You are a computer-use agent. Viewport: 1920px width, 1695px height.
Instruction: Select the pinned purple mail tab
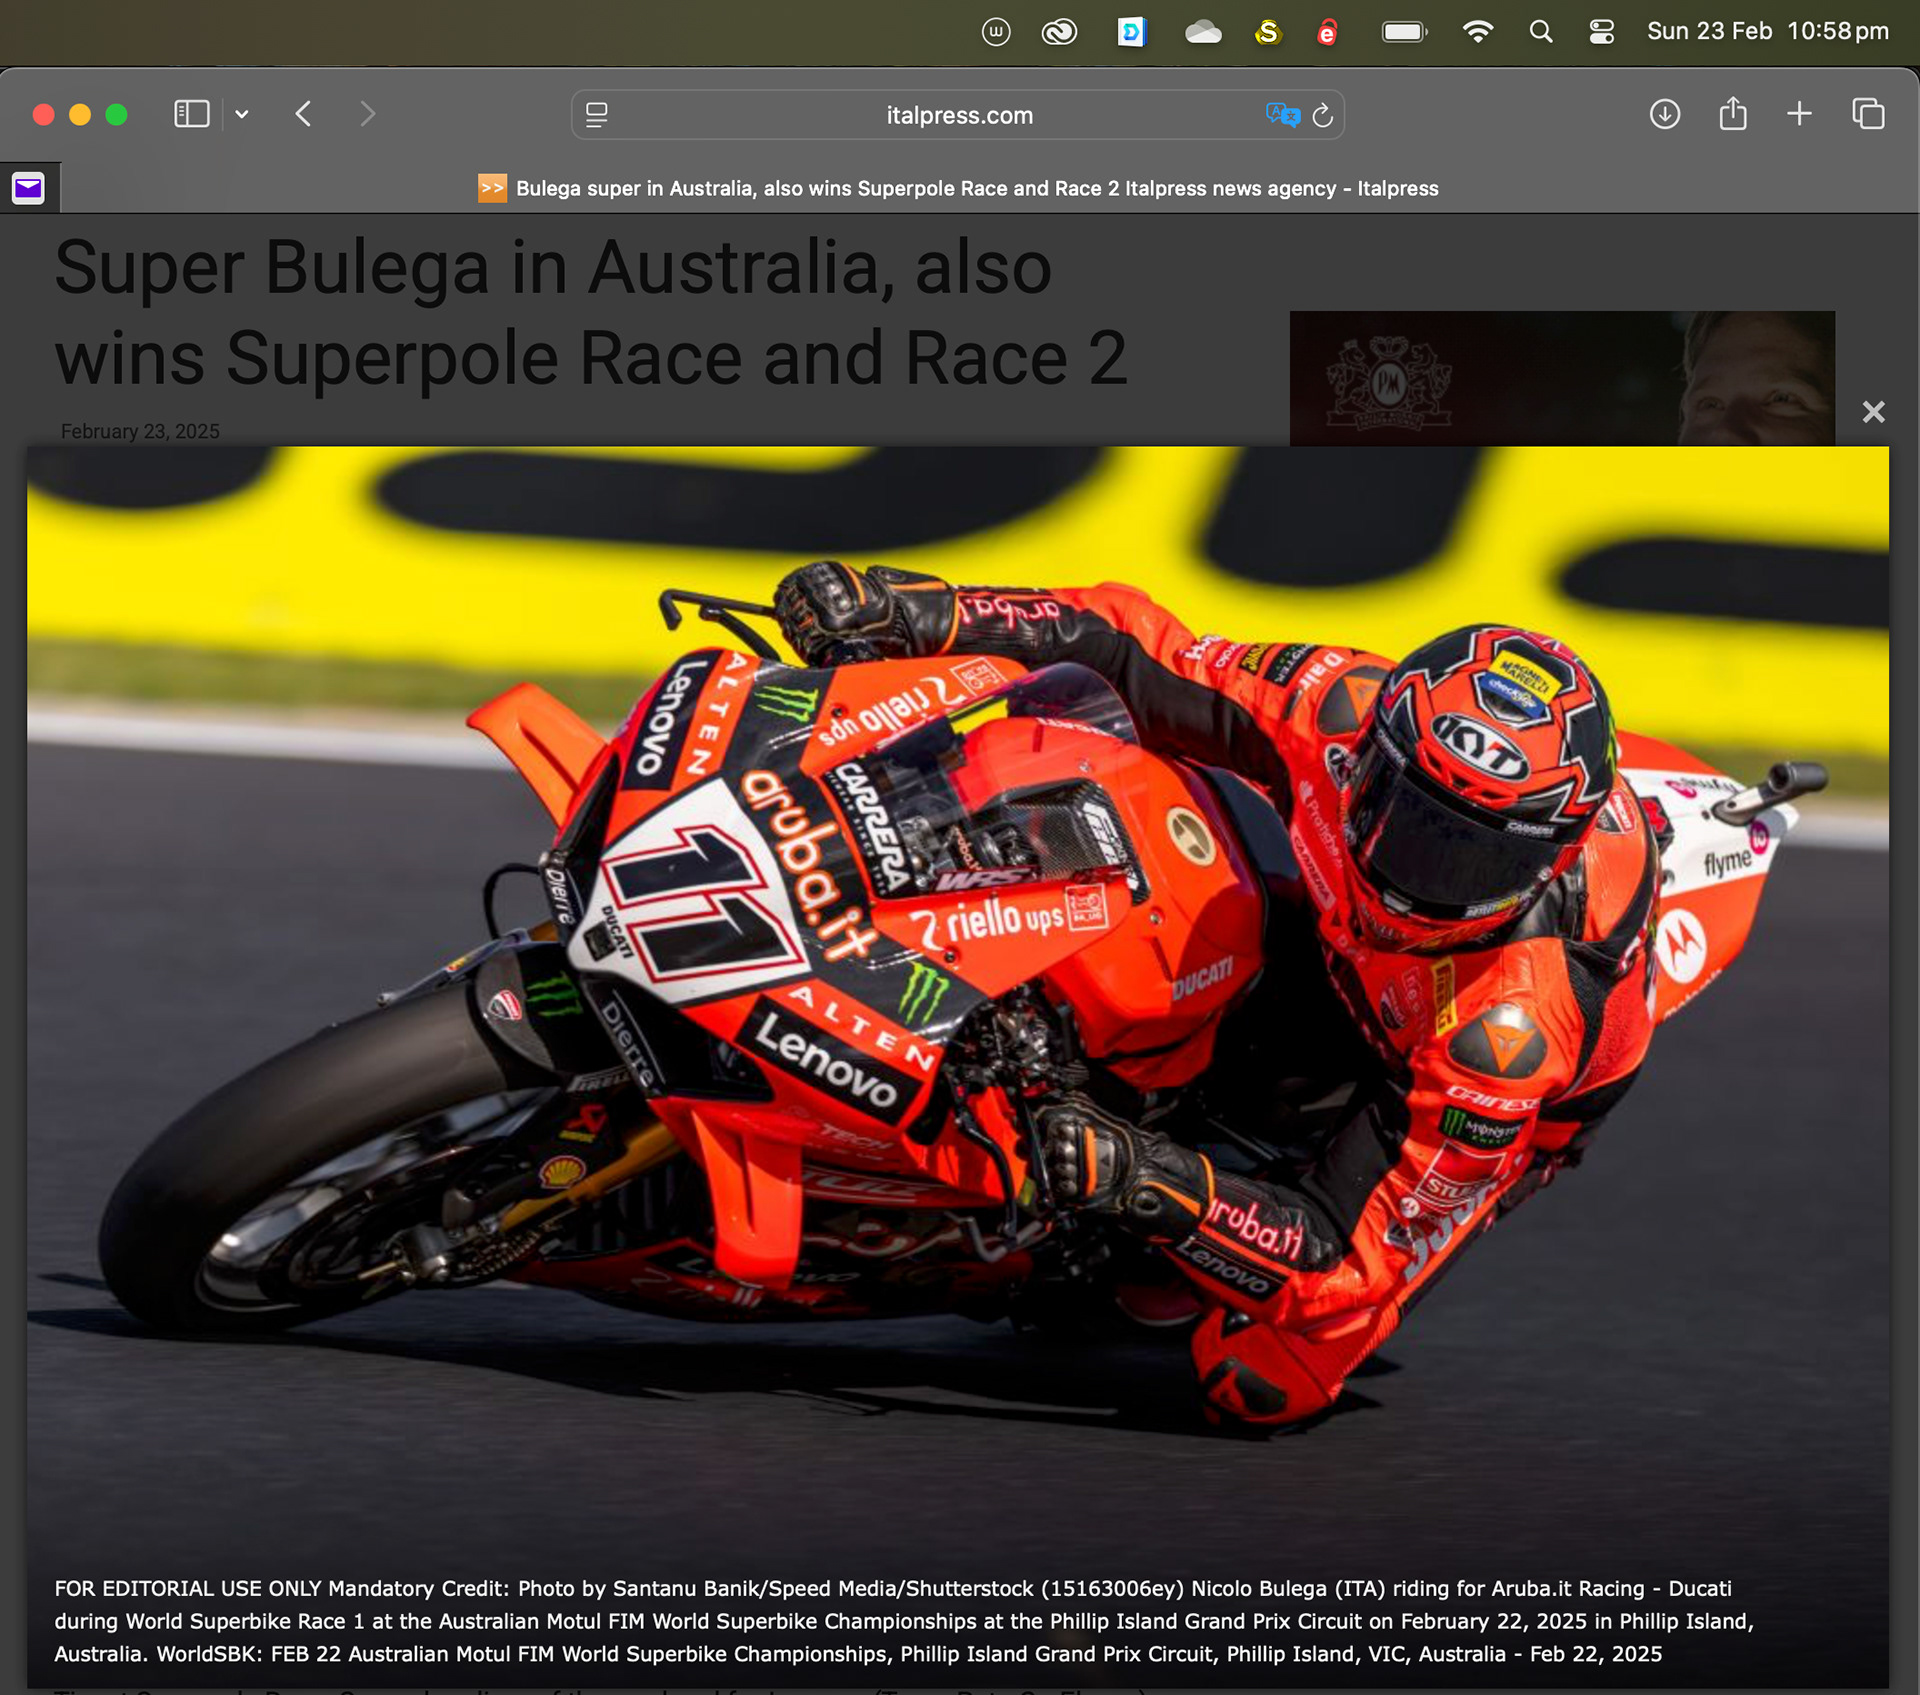coord(29,188)
